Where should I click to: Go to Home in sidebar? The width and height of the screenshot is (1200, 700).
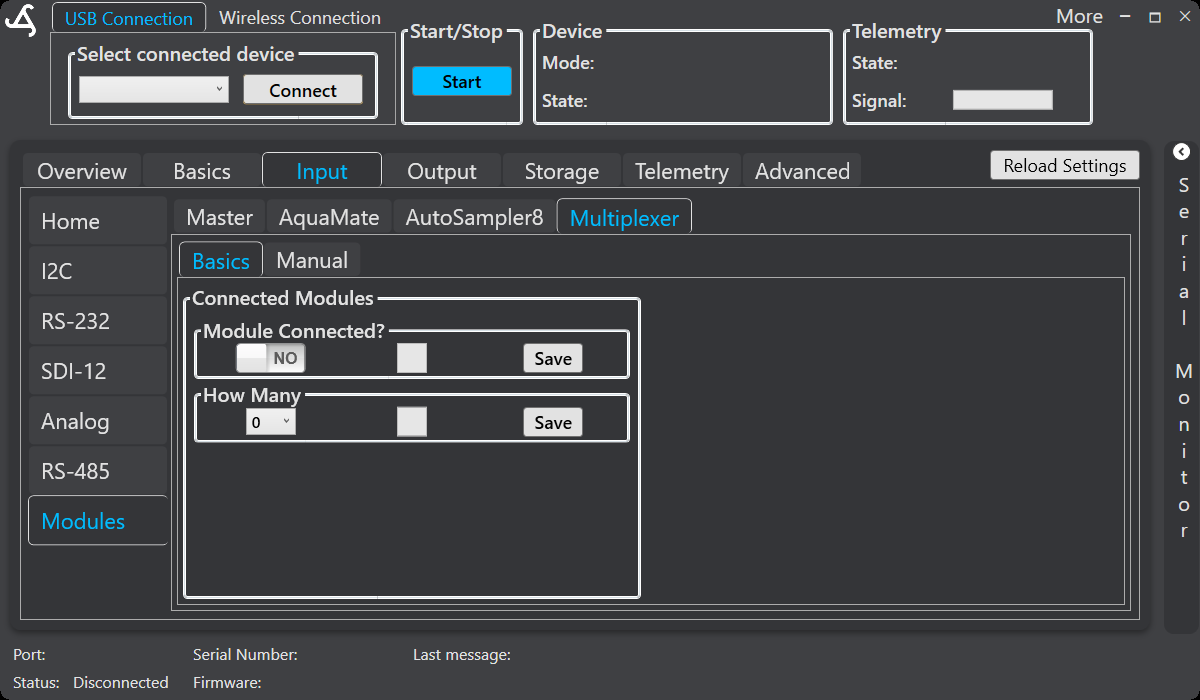coord(98,221)
